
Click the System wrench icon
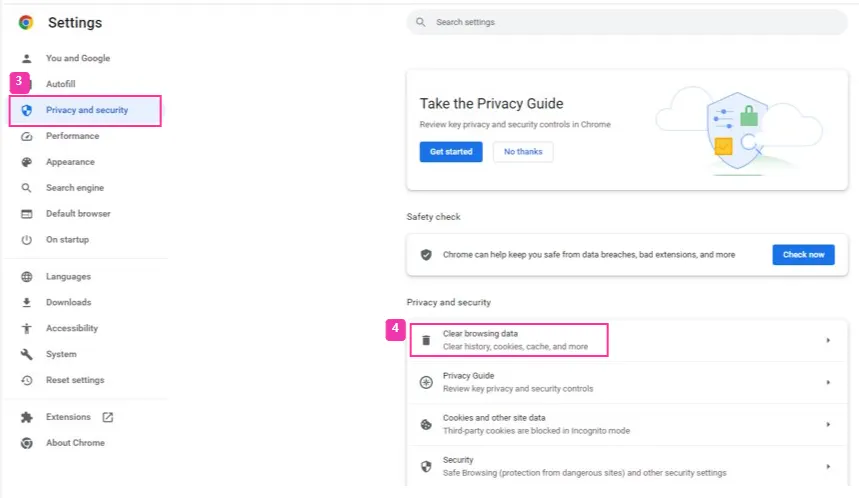point(27,354)
